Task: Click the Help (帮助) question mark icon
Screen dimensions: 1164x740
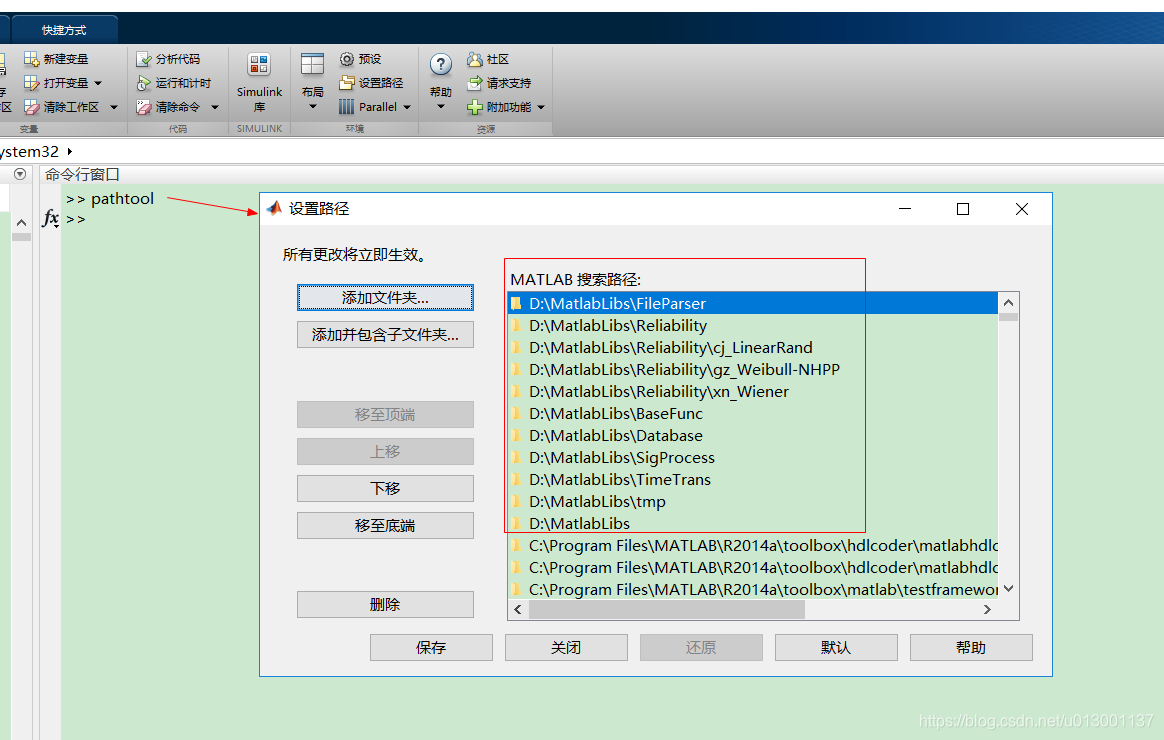Action: 441,65
